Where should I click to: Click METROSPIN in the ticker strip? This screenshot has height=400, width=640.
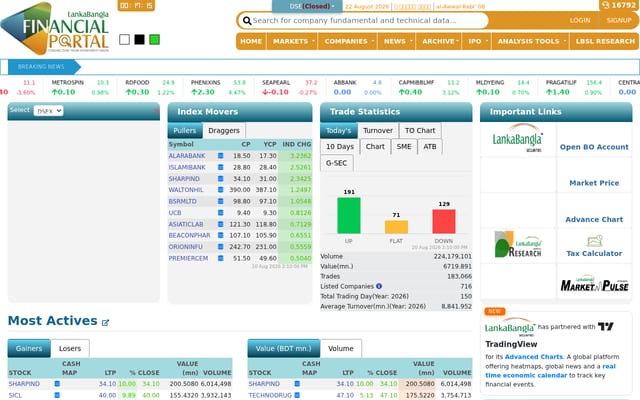click(67, 82)
